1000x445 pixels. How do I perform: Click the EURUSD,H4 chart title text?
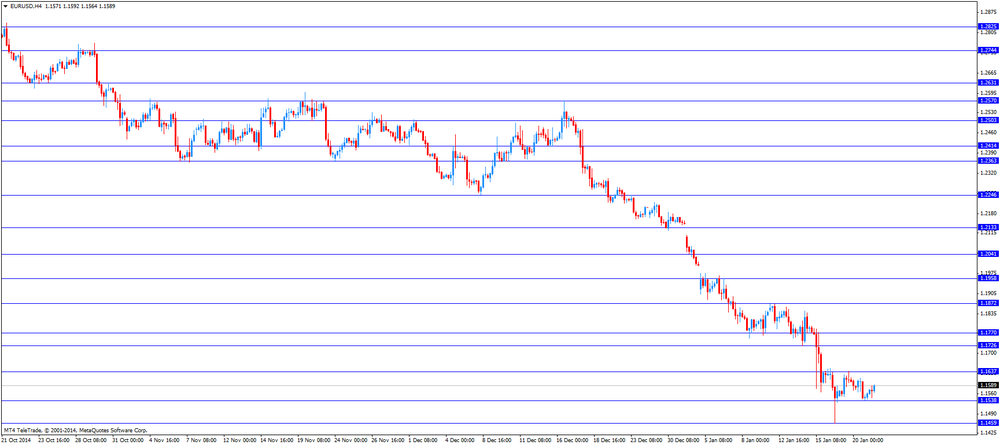pyautogui.click(x=26, y=6)
